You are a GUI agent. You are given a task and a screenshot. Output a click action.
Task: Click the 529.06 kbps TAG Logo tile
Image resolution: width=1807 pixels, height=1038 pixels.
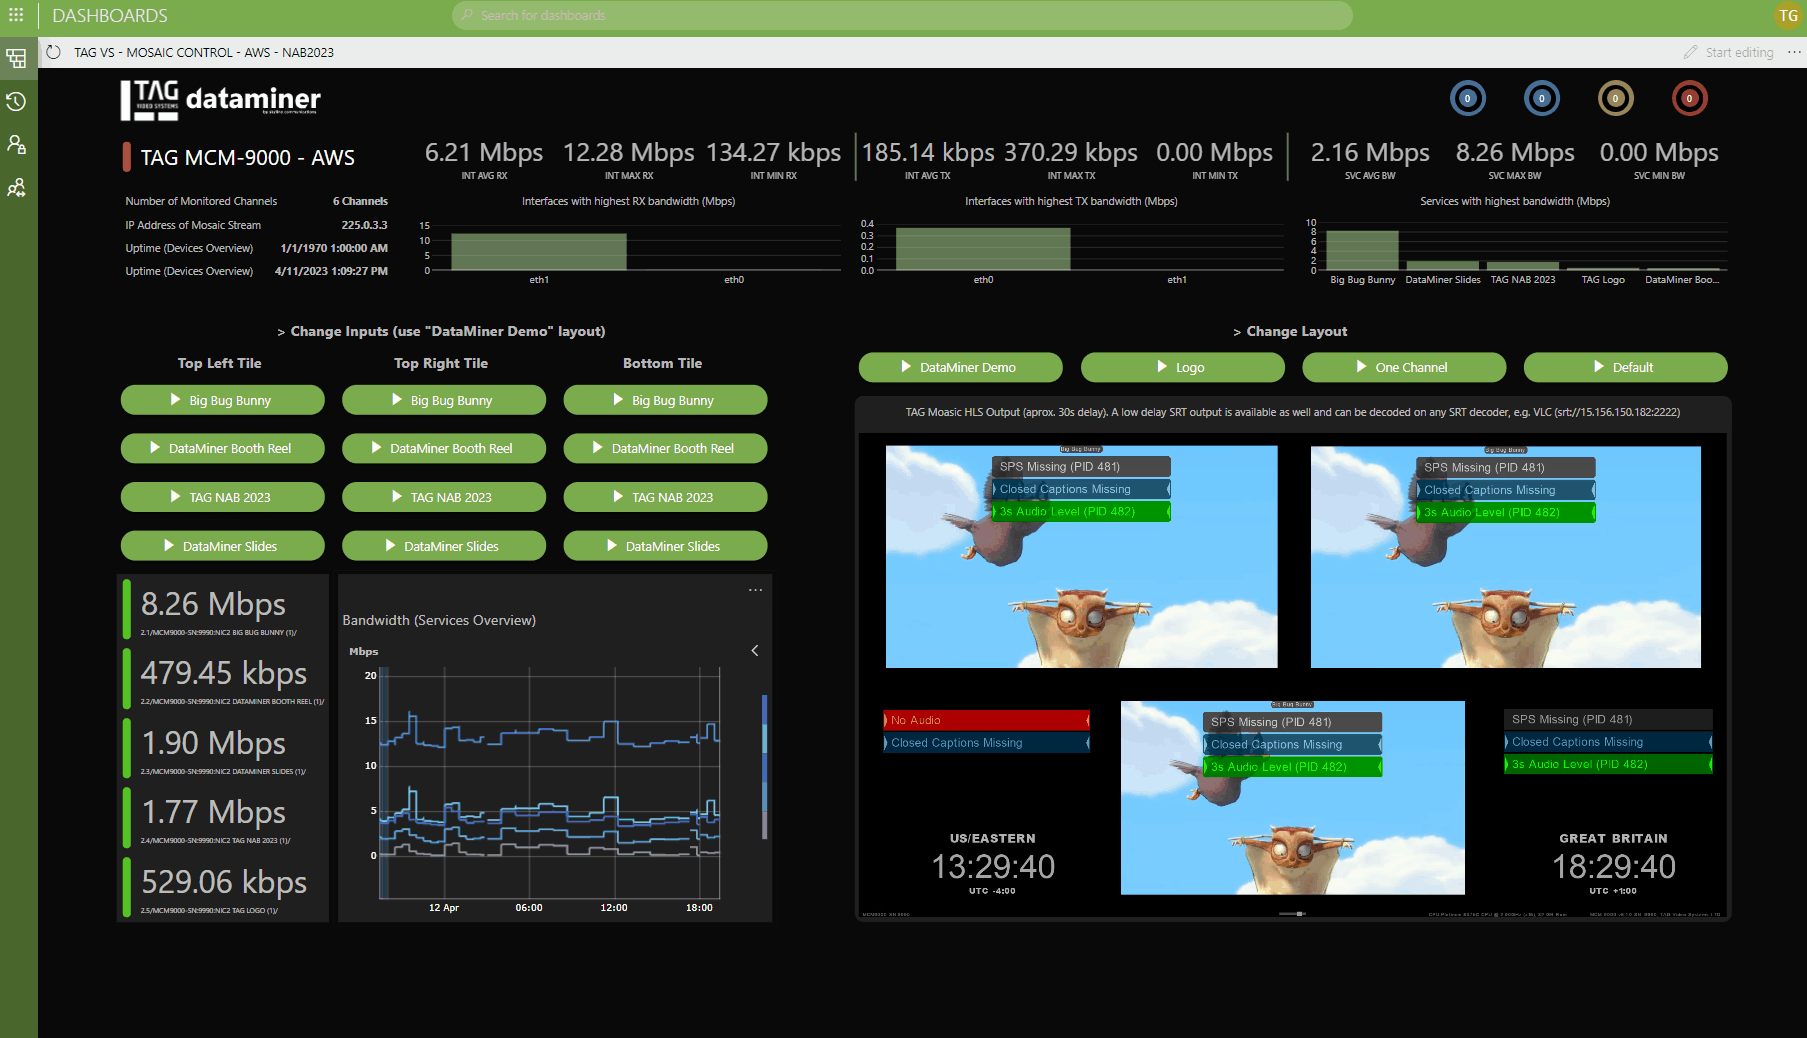tap(224, 887)
